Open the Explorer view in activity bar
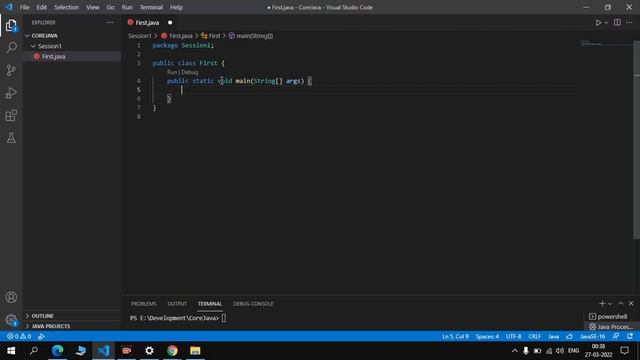The height and width of the screenshot is (360, 640). coord(11,26)
